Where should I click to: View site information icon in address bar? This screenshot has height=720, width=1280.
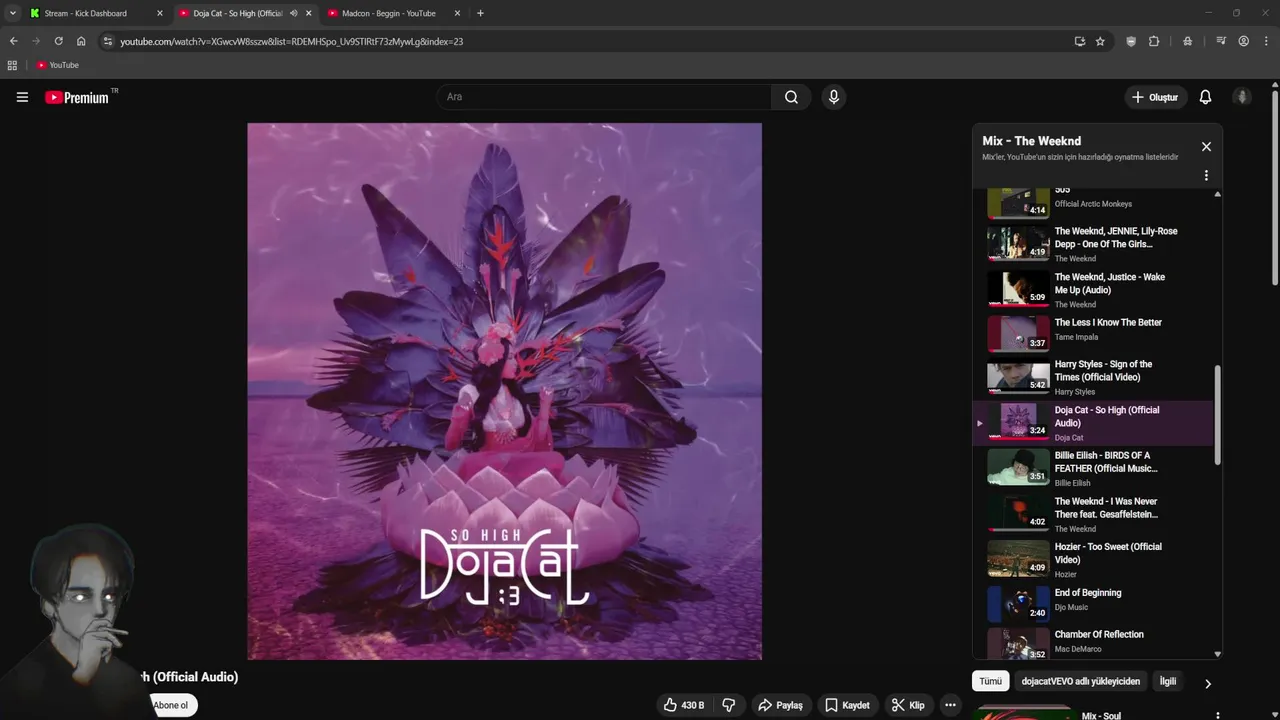tap(108, 41)
